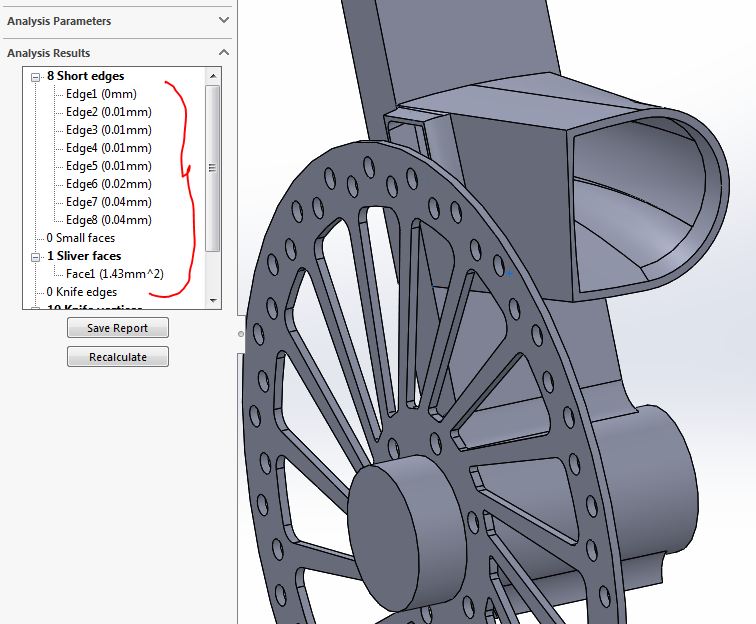The width and height of the screenshot is (756, 624).
Task: Click the results list scroll down arrow
Action: point(213,300)
